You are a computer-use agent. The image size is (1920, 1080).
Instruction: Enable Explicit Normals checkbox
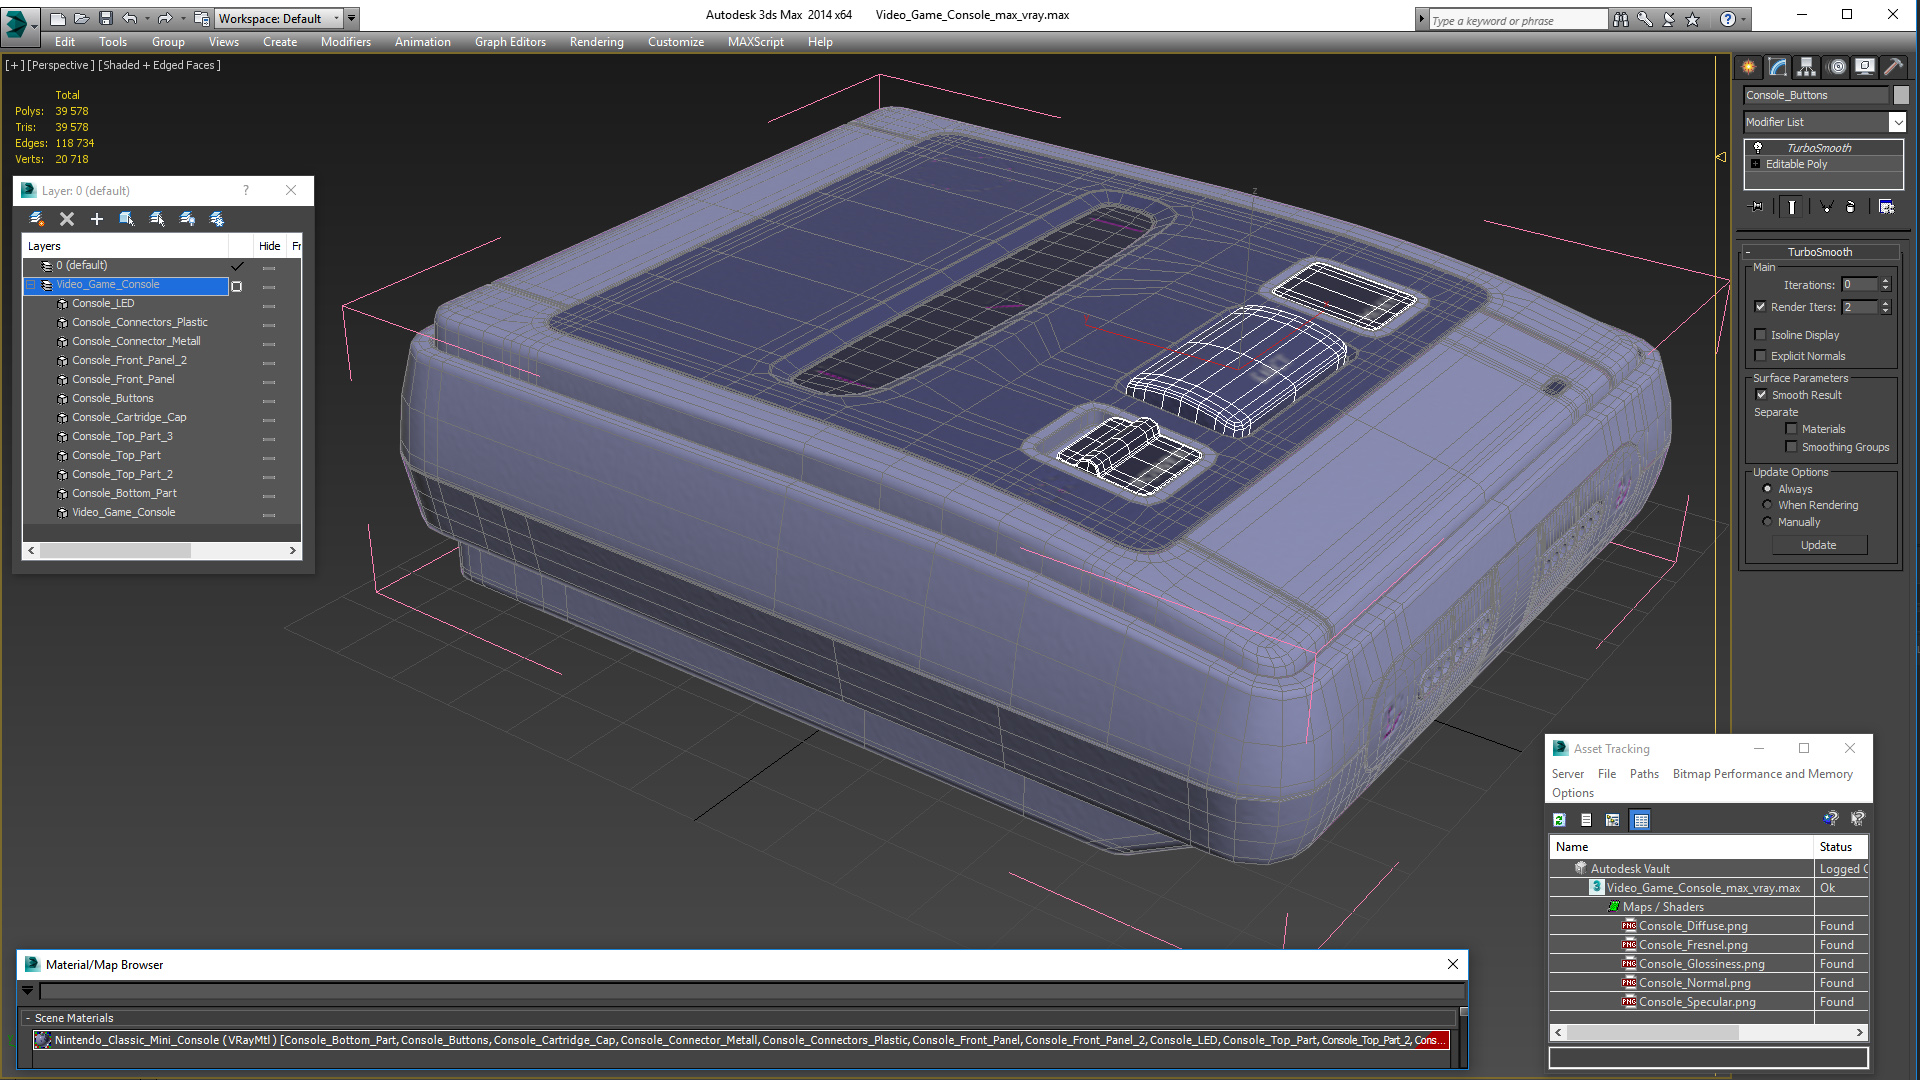pyautogui.click(x=1761, y=356)
